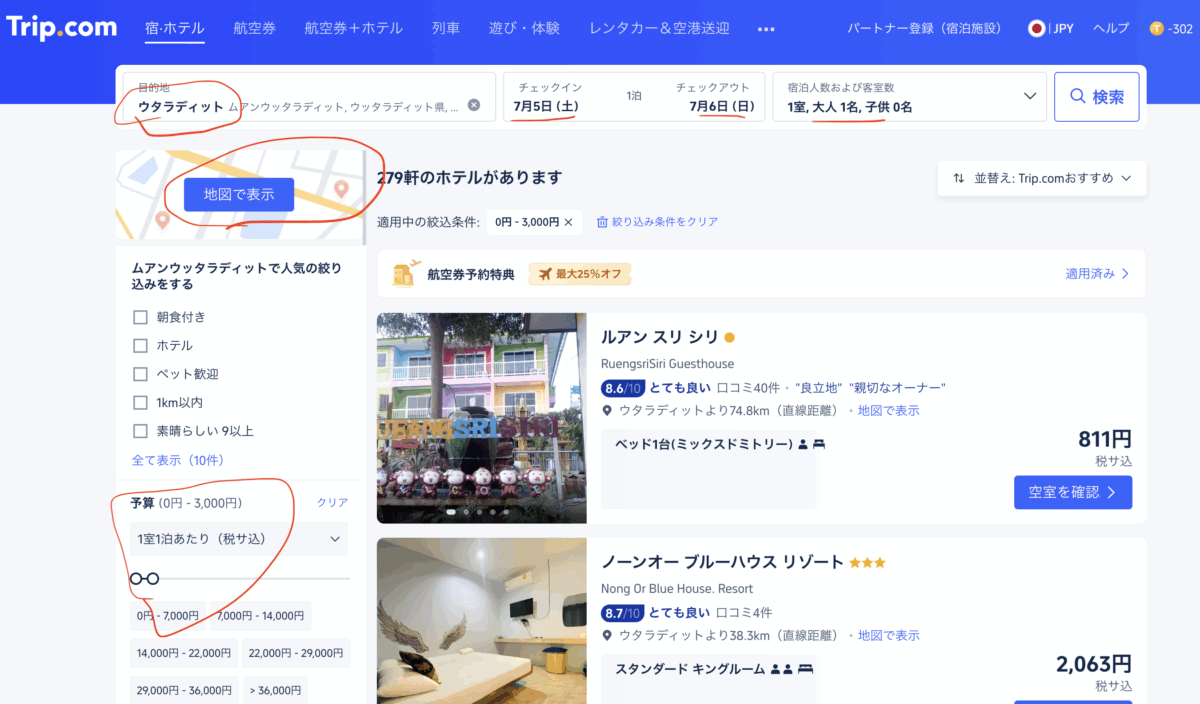Click the yellow dot badge beside ルアン スリ シリ
The width and height of the screenshot is (1200, 704).
[729, 337]
